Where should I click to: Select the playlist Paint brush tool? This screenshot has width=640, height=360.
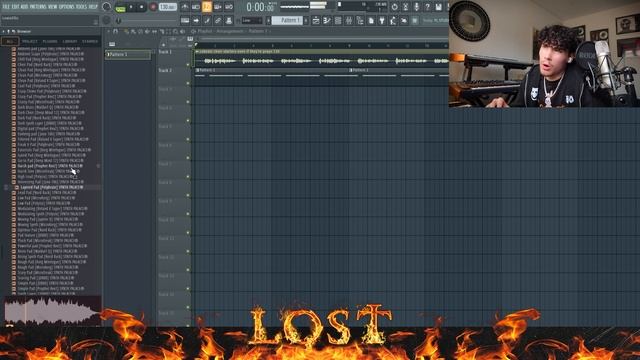coord(133,31)
